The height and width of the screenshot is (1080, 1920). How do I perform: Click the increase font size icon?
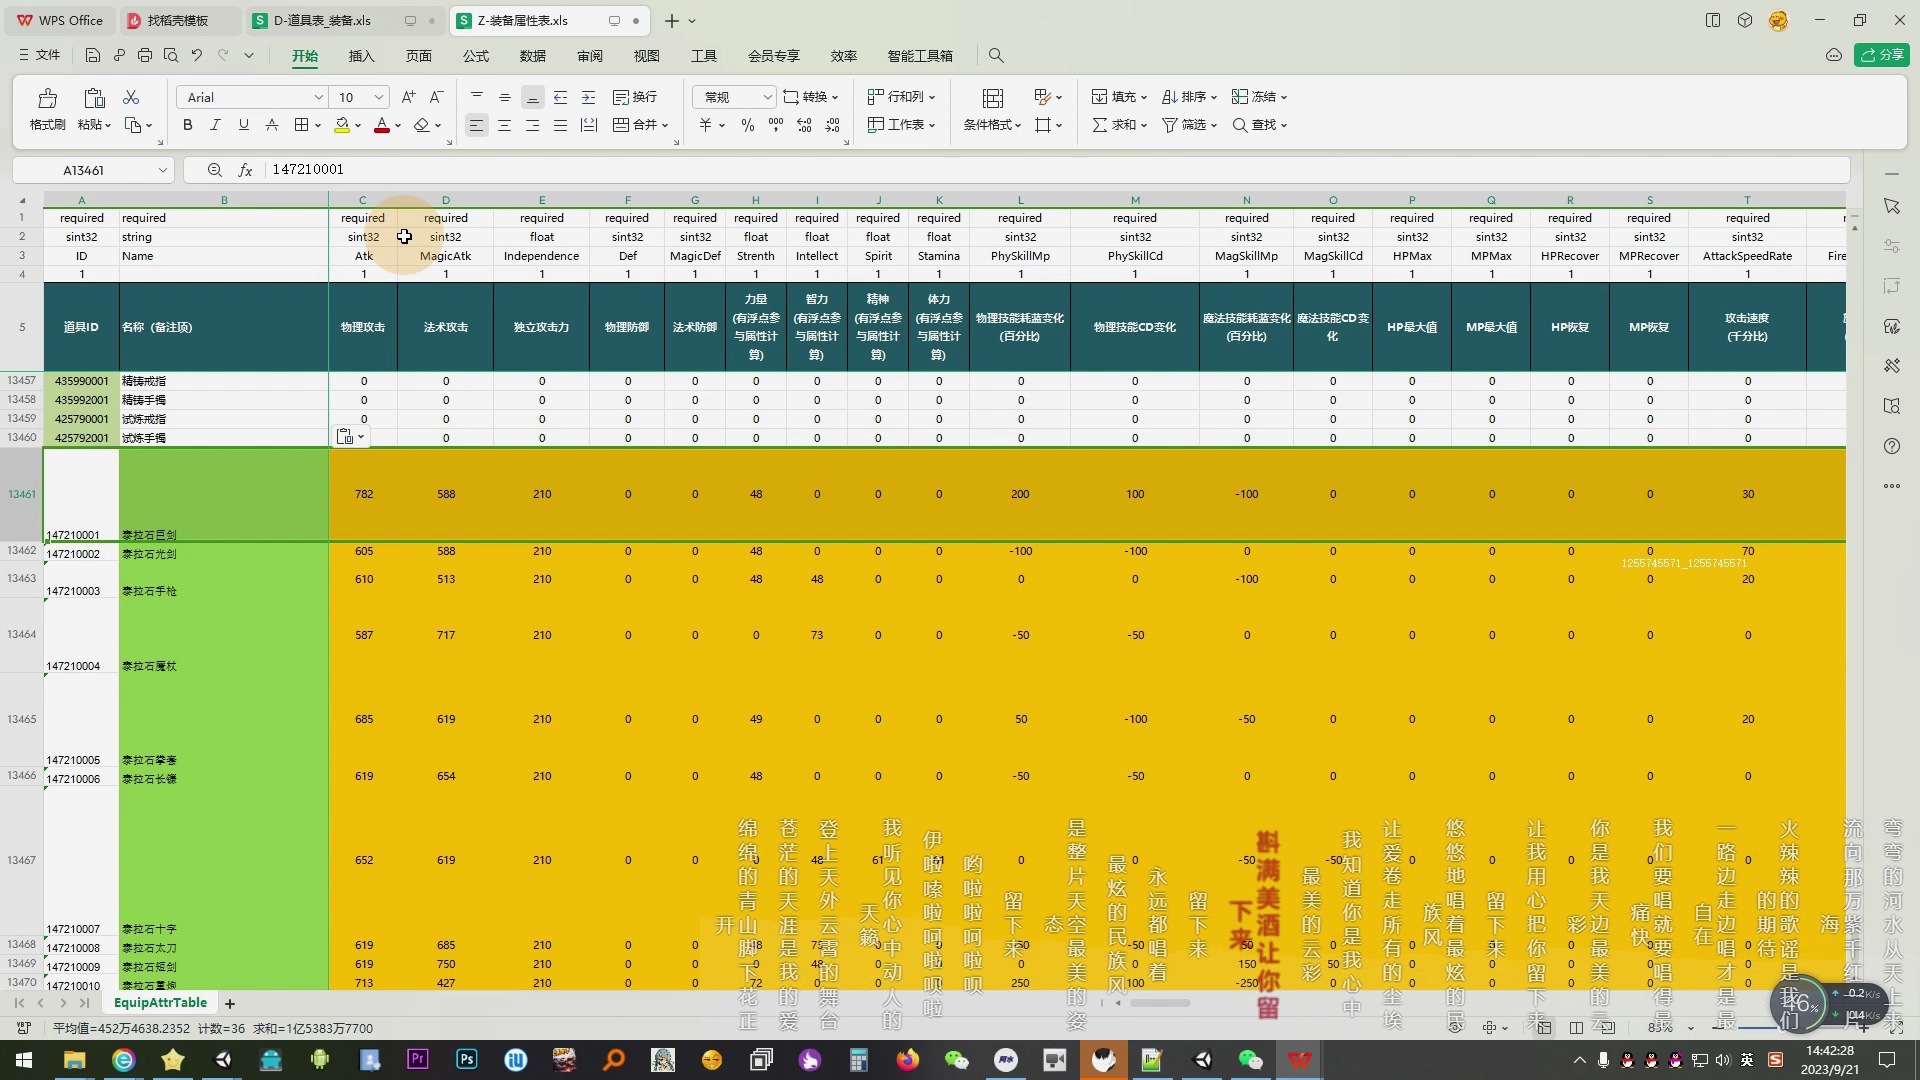tap(408, 97)
